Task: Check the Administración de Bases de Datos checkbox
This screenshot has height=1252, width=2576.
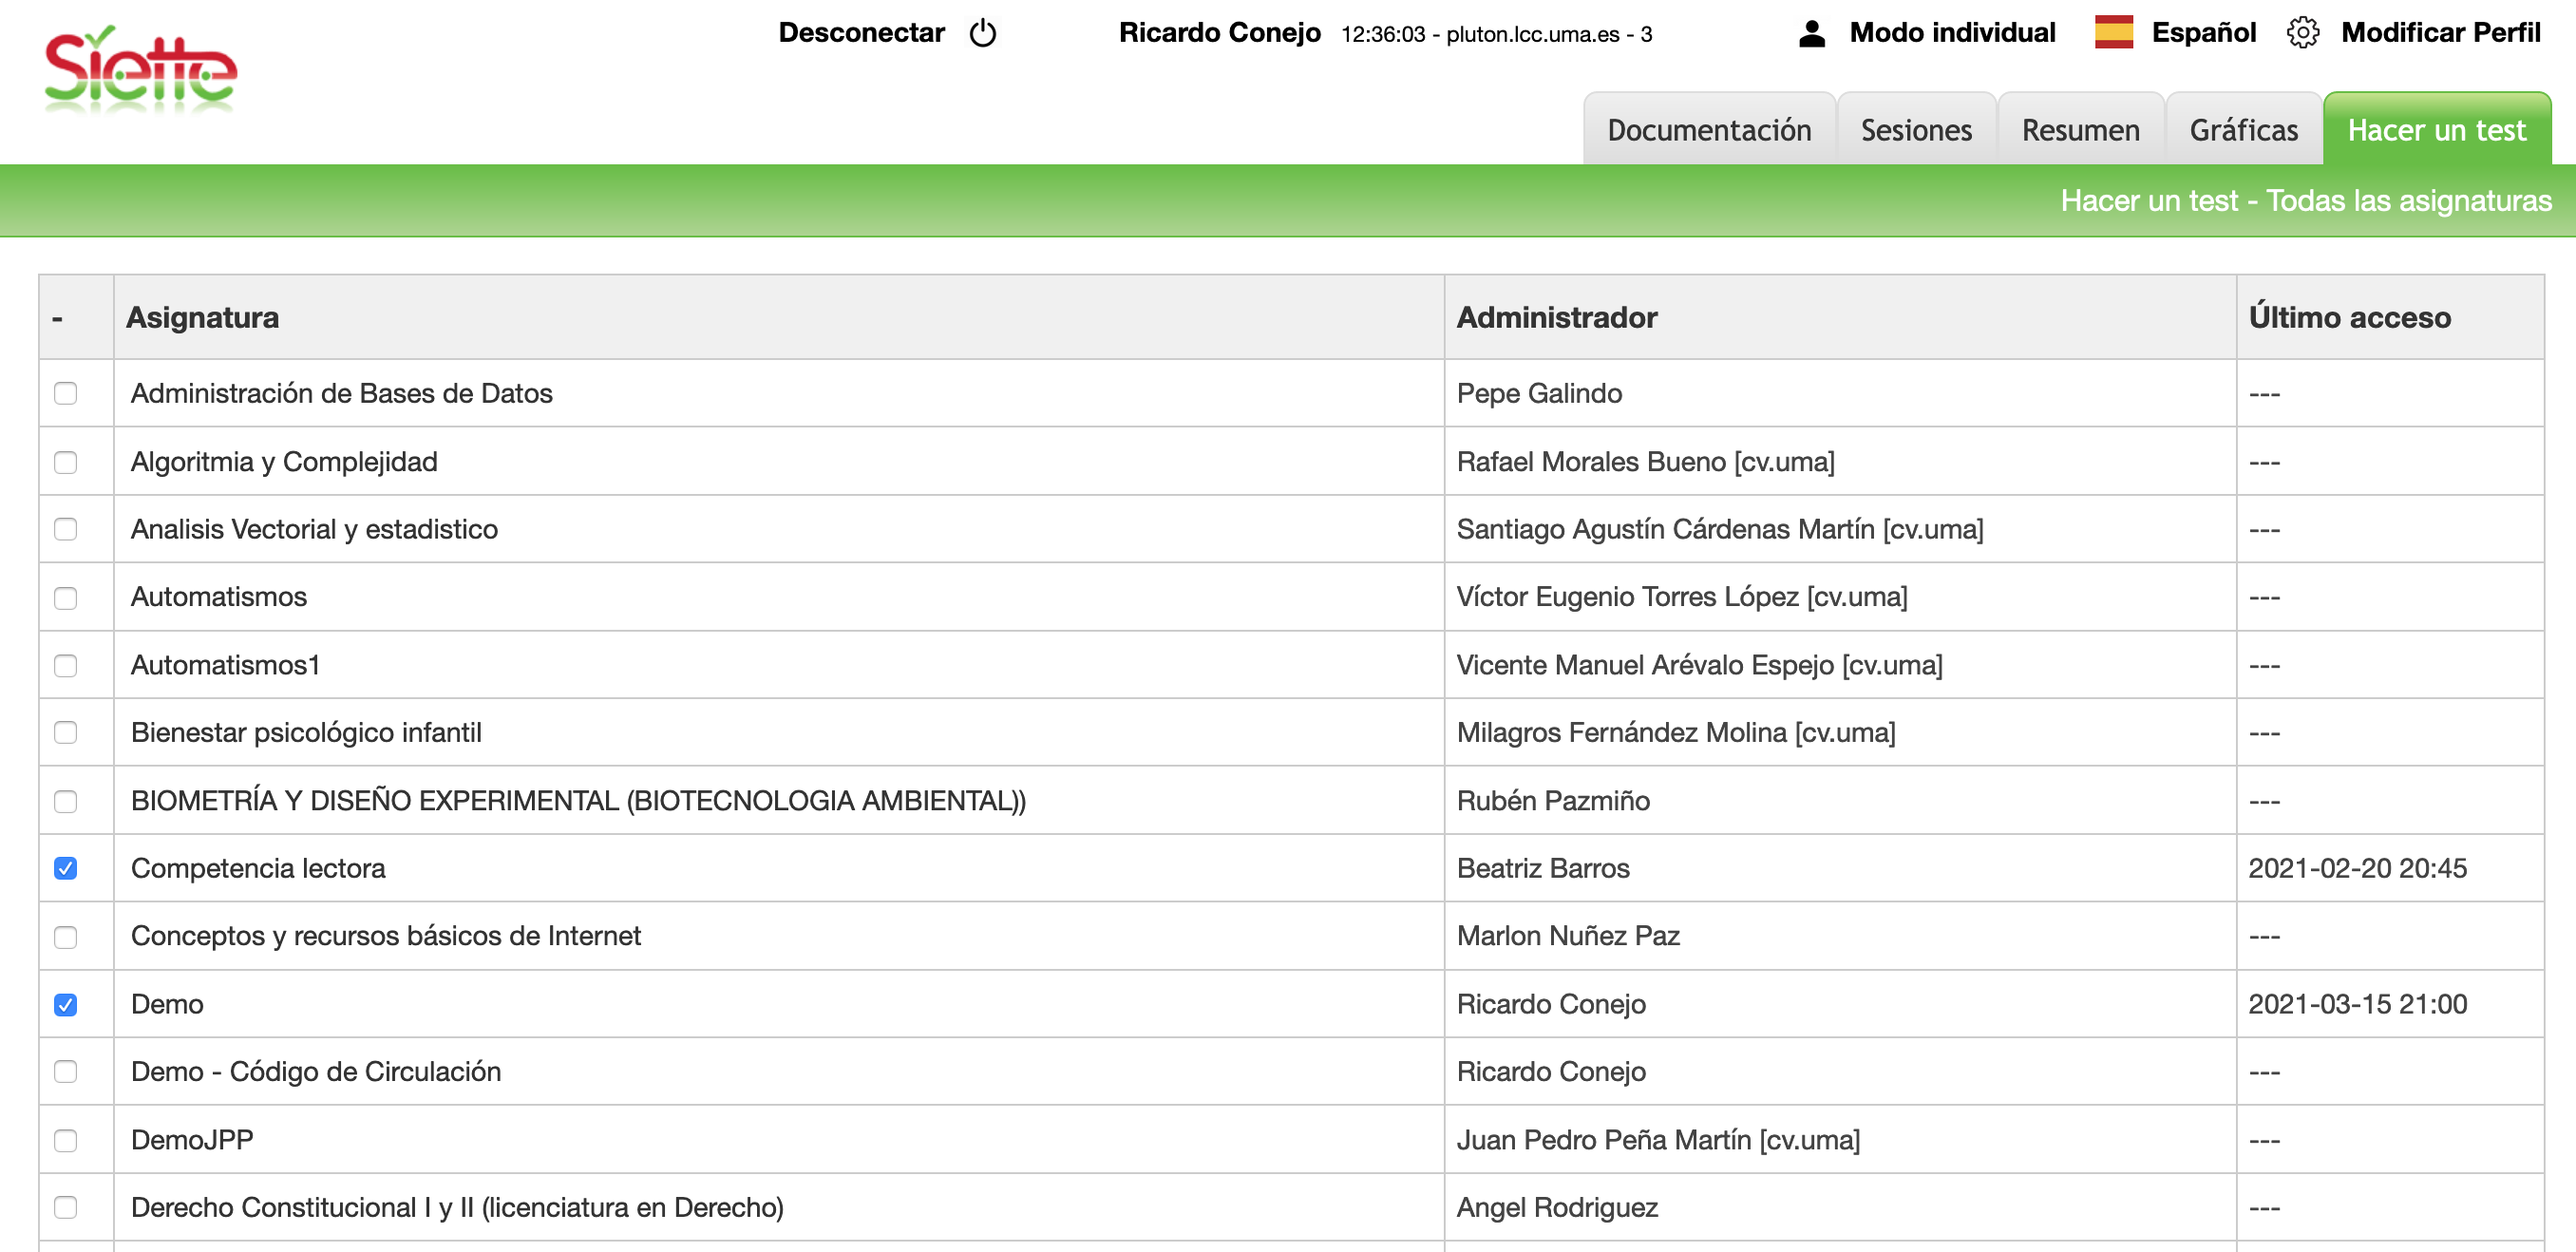Action: (x=66, y=393)
